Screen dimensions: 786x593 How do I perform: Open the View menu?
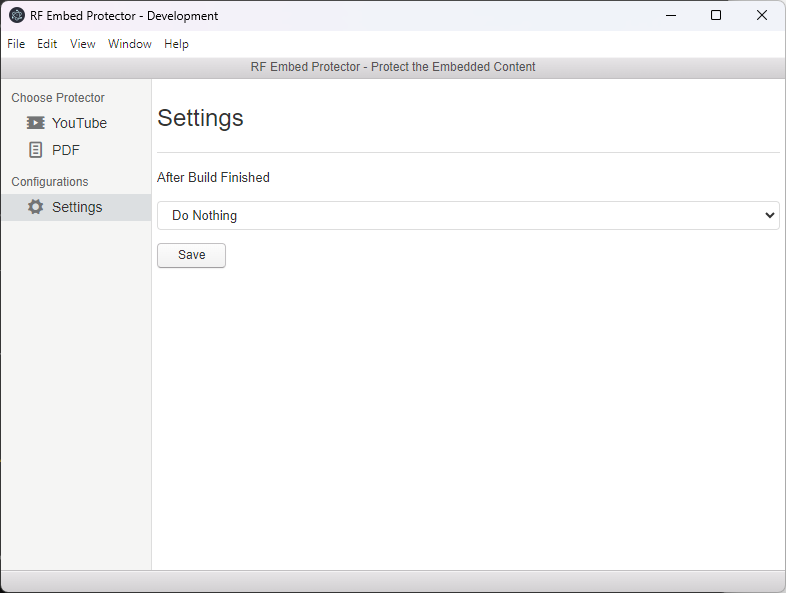pyautogui.click(x=83, y=44)
